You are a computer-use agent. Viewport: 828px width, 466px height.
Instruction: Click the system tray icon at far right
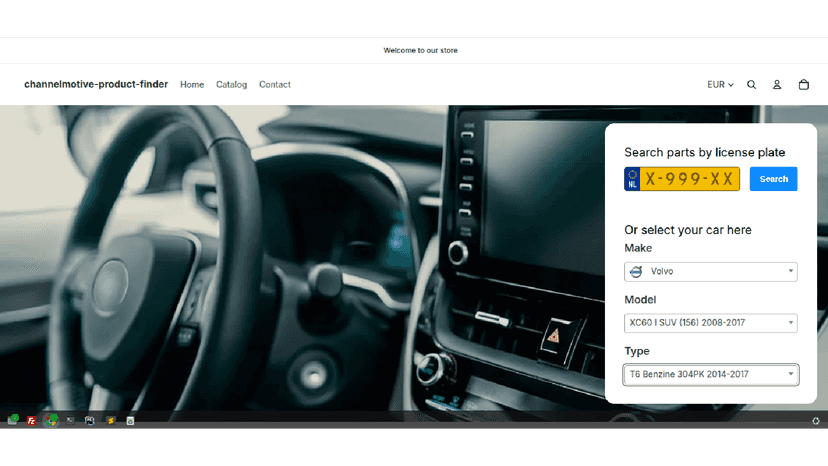pos(815,421)
